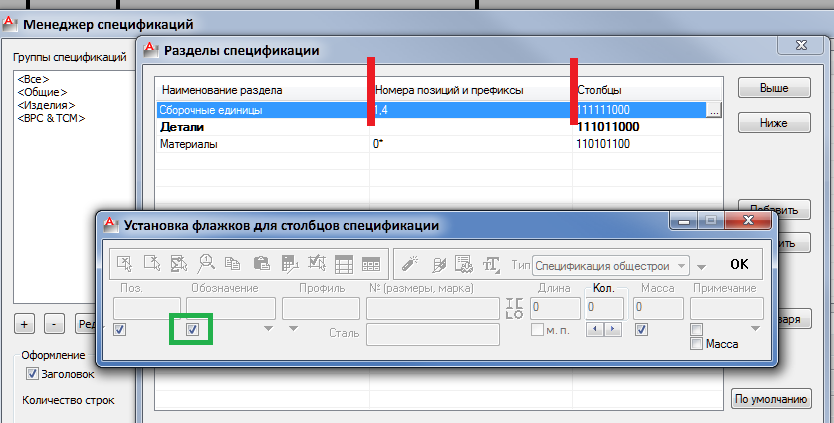Click the minus button under Группы спецификаций
Screen dimensions: 834x423
[x=54, y=324]
